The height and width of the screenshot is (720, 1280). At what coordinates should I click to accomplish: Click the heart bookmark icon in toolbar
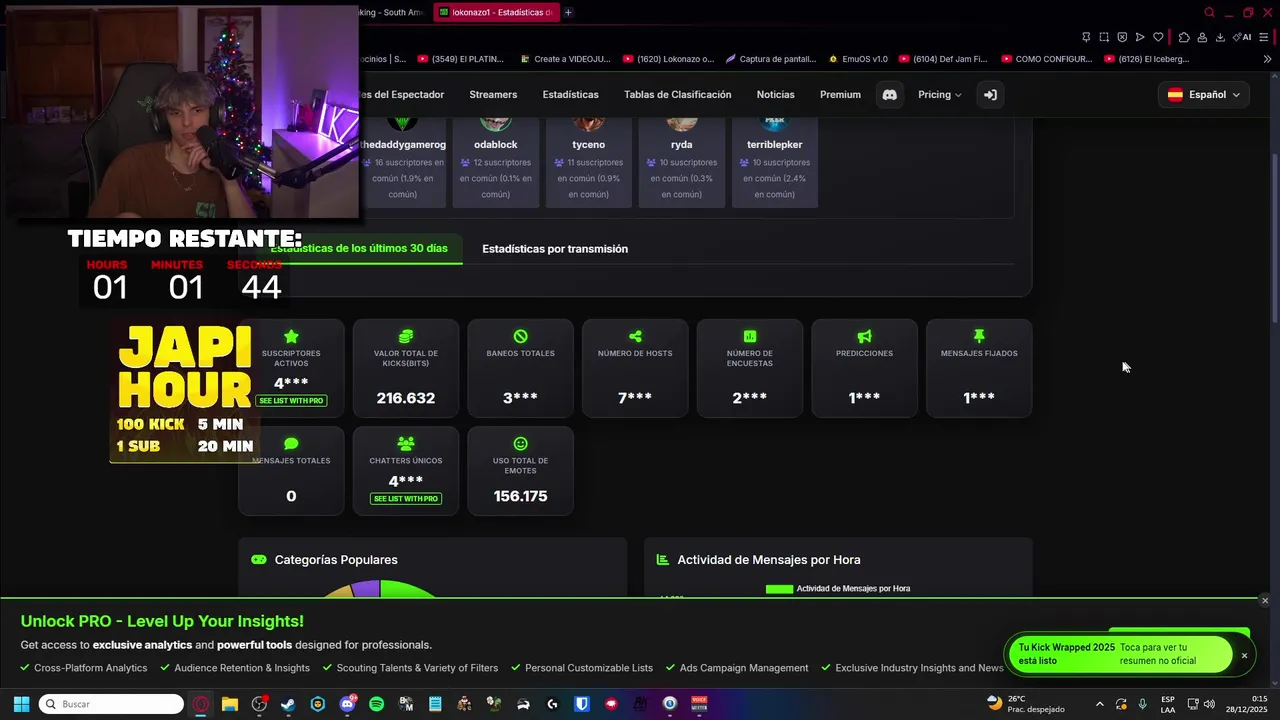click(x=1158, y=37)
